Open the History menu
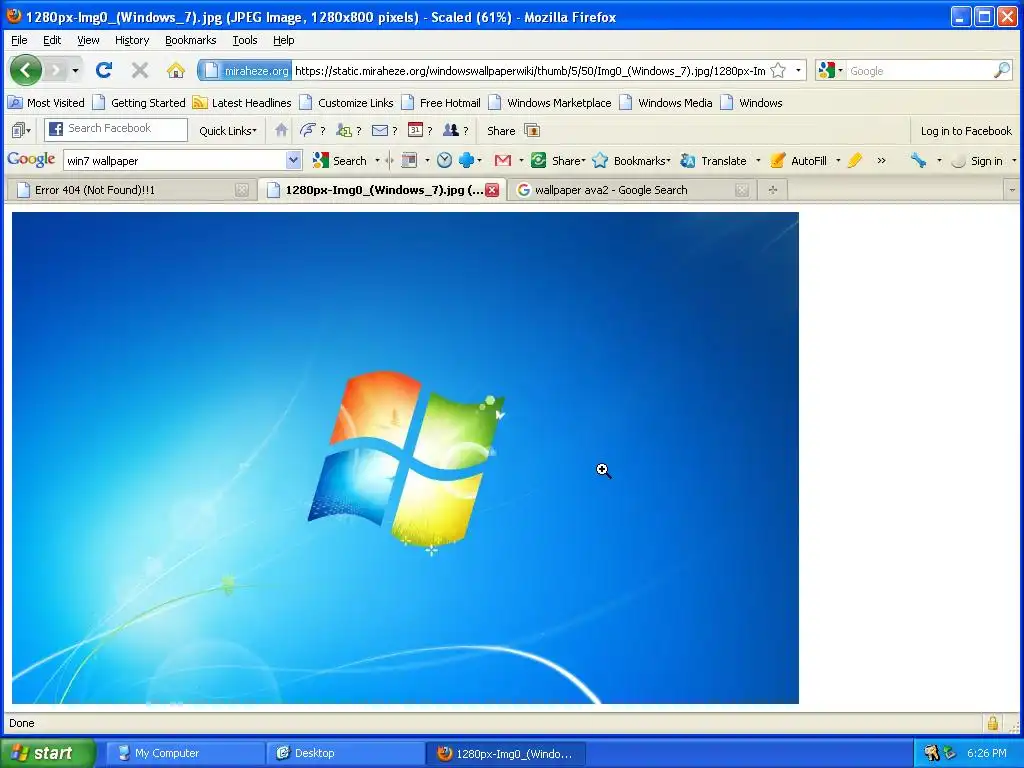The width and height of the screenshot is (1024, 768). [x=132, y=40]
